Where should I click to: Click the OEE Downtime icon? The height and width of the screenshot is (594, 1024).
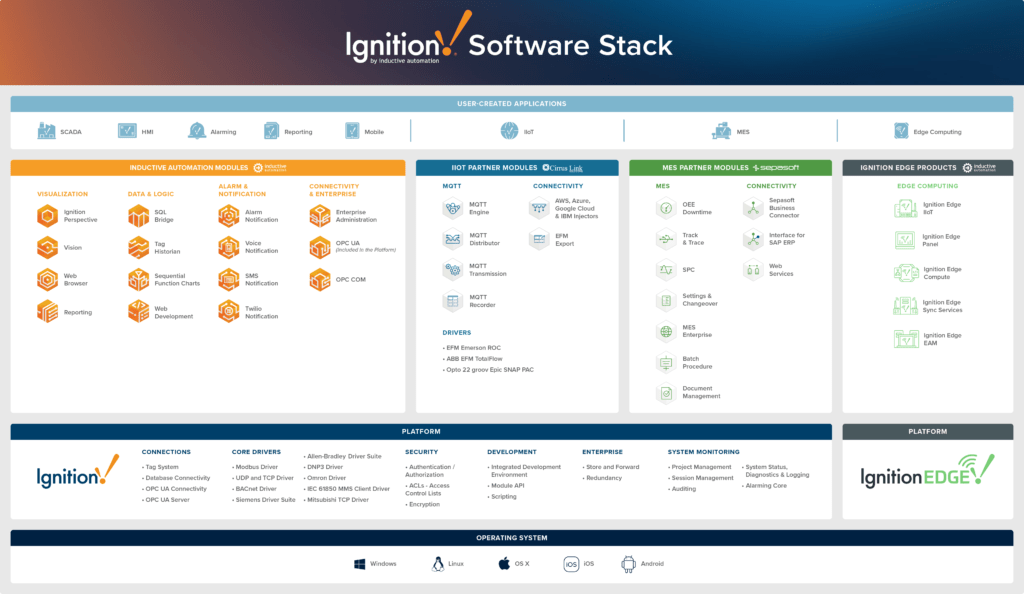pos(666,208)
